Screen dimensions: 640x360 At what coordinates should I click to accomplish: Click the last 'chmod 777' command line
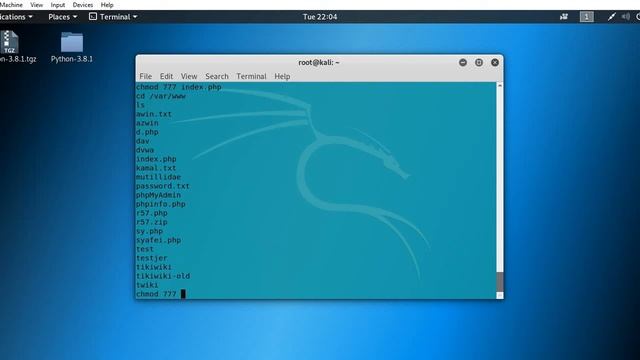[x=156, y=294]
